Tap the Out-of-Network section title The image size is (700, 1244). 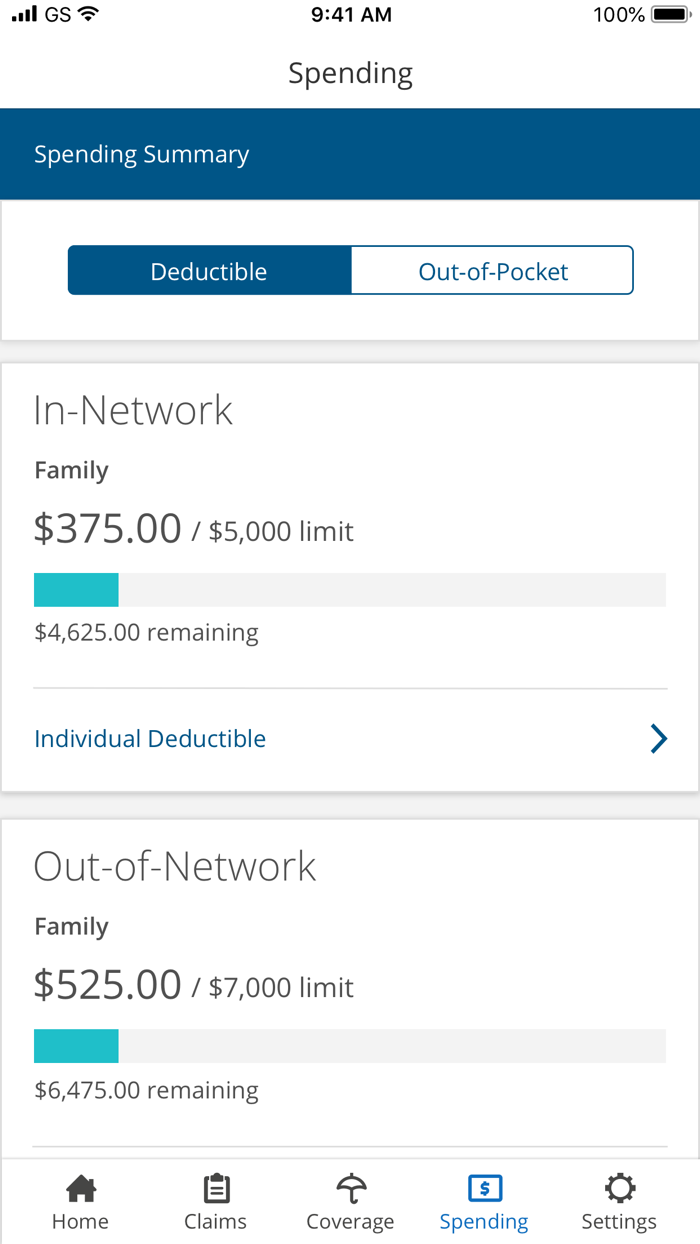(x=175, y=866)
